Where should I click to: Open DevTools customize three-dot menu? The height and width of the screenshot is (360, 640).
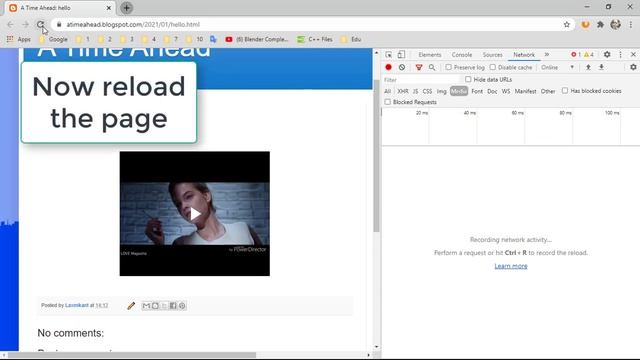(620, 55)
